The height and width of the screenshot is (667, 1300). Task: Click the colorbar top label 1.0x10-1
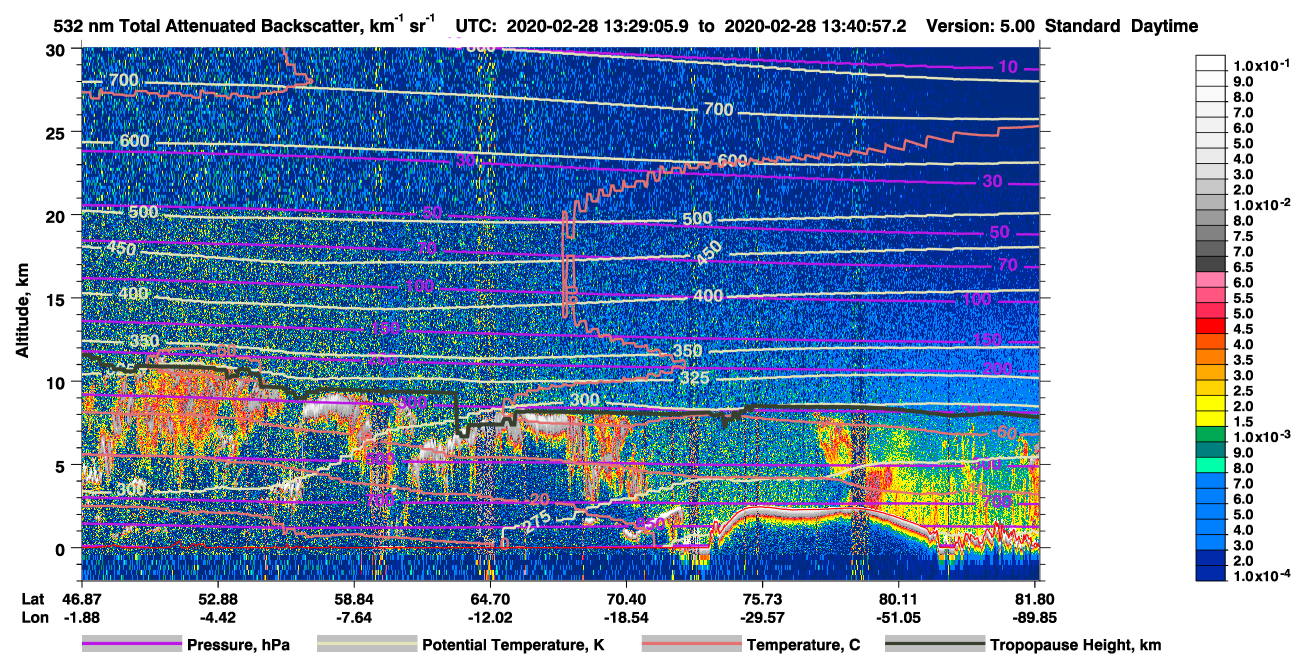pos(1263,64)
